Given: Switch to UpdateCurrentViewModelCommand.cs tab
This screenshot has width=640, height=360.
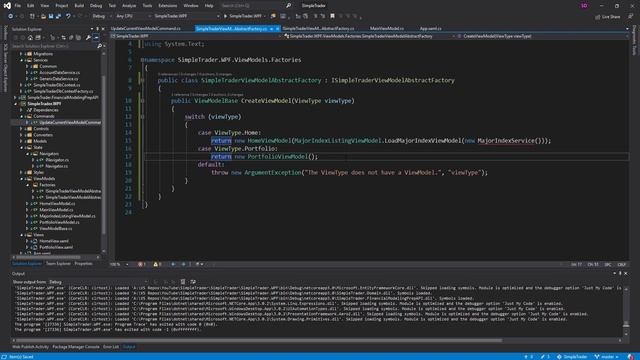Looking at the screenshot, I should [x=146, y=29].
